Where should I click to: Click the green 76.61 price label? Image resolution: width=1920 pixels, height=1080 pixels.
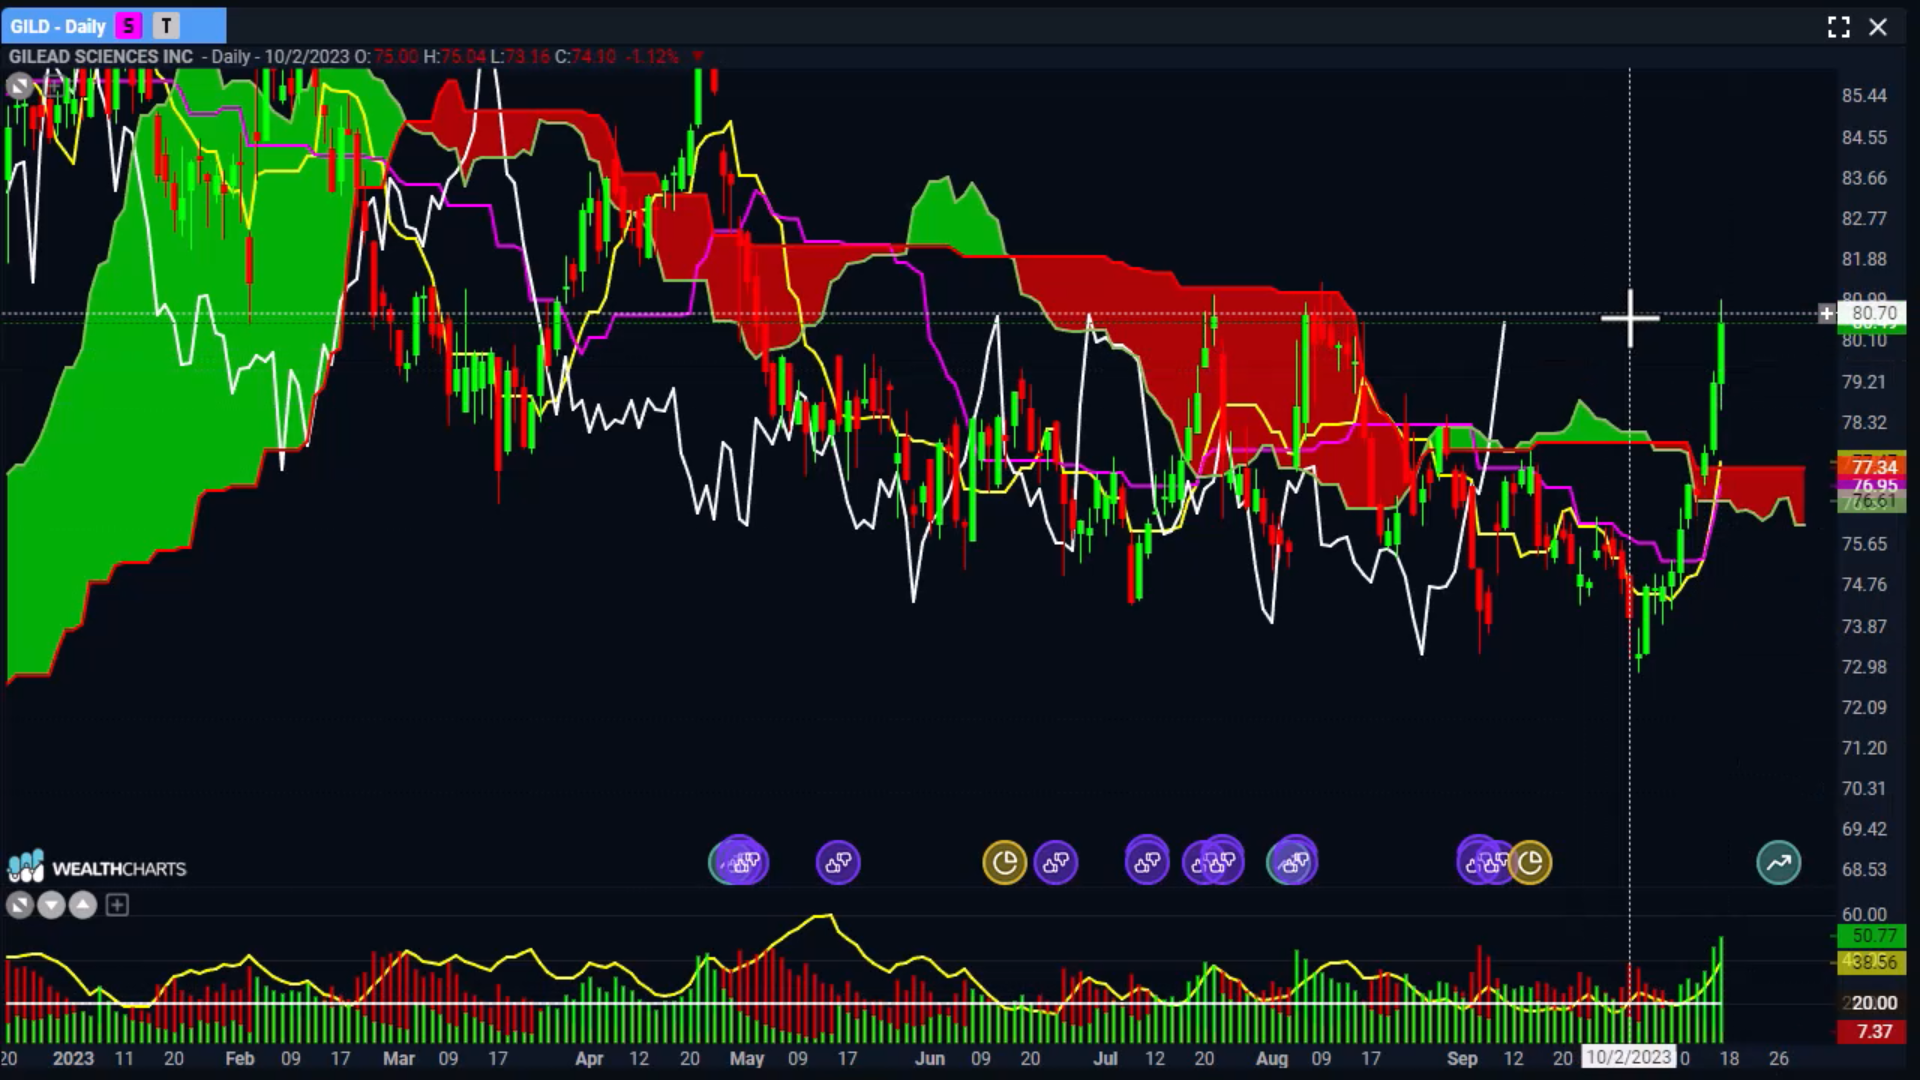pos(1873,501)
